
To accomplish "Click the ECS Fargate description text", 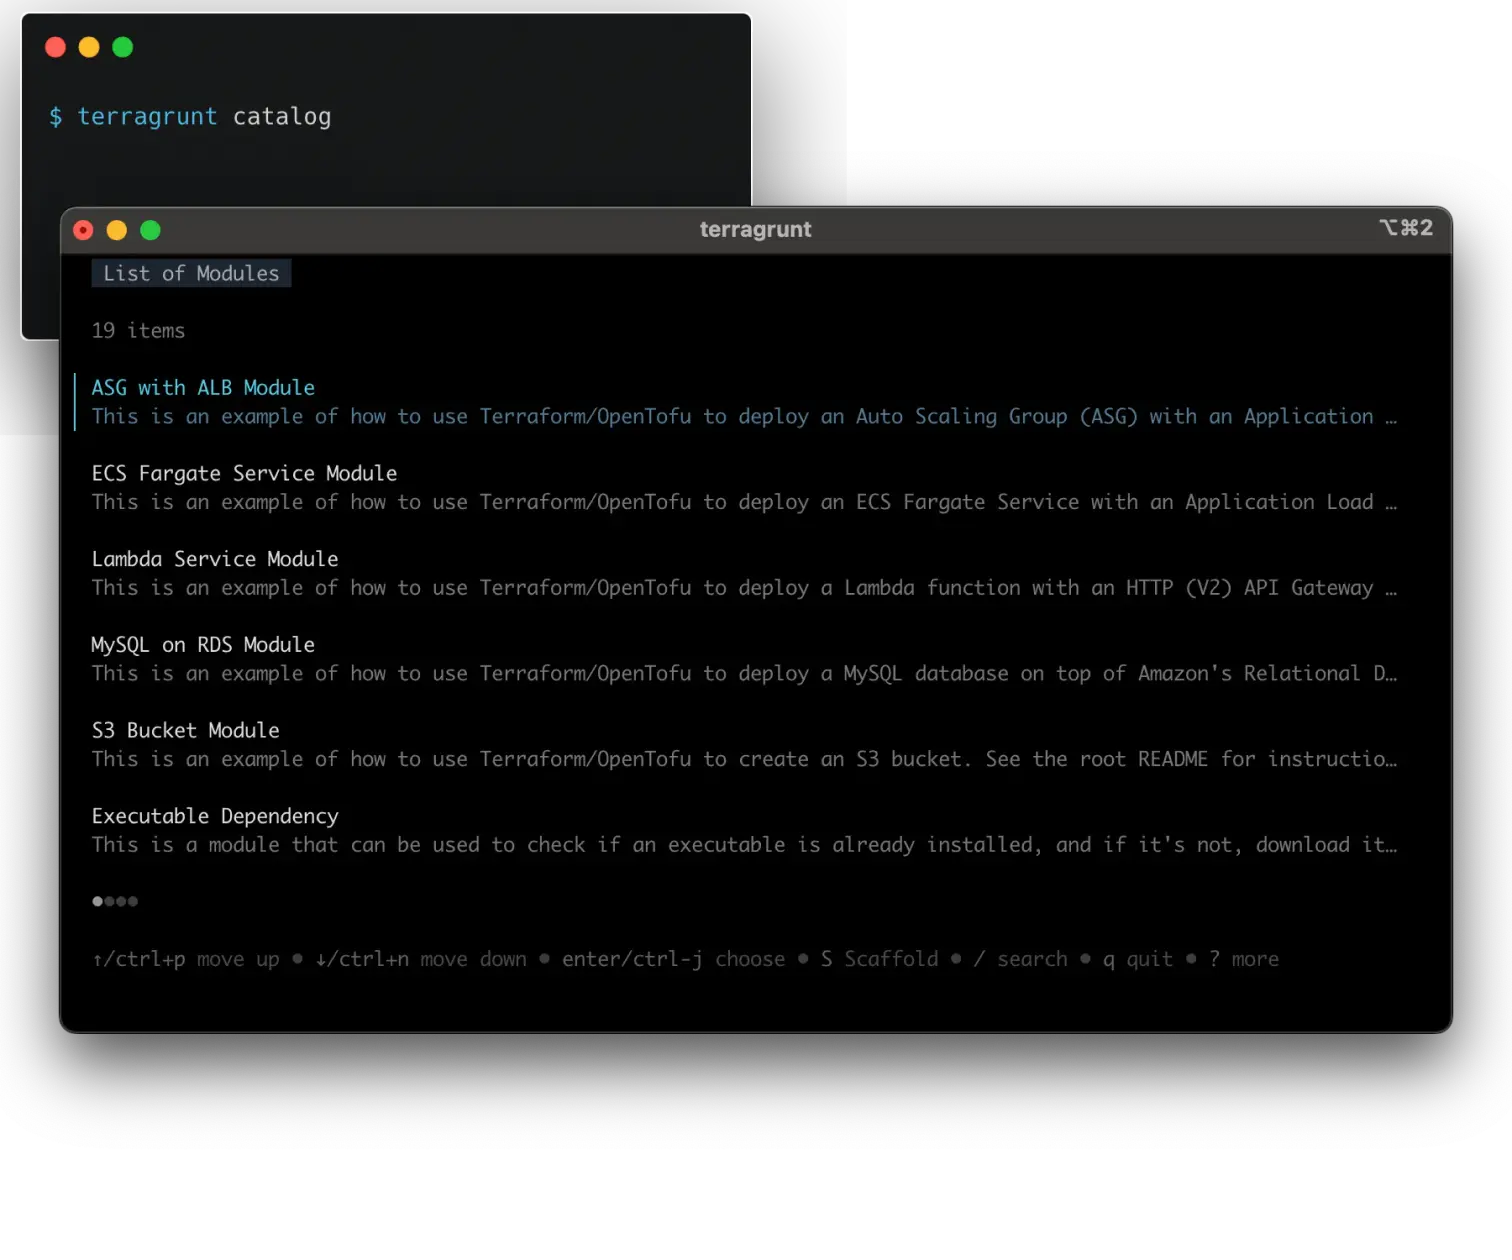I will point(744,503).
